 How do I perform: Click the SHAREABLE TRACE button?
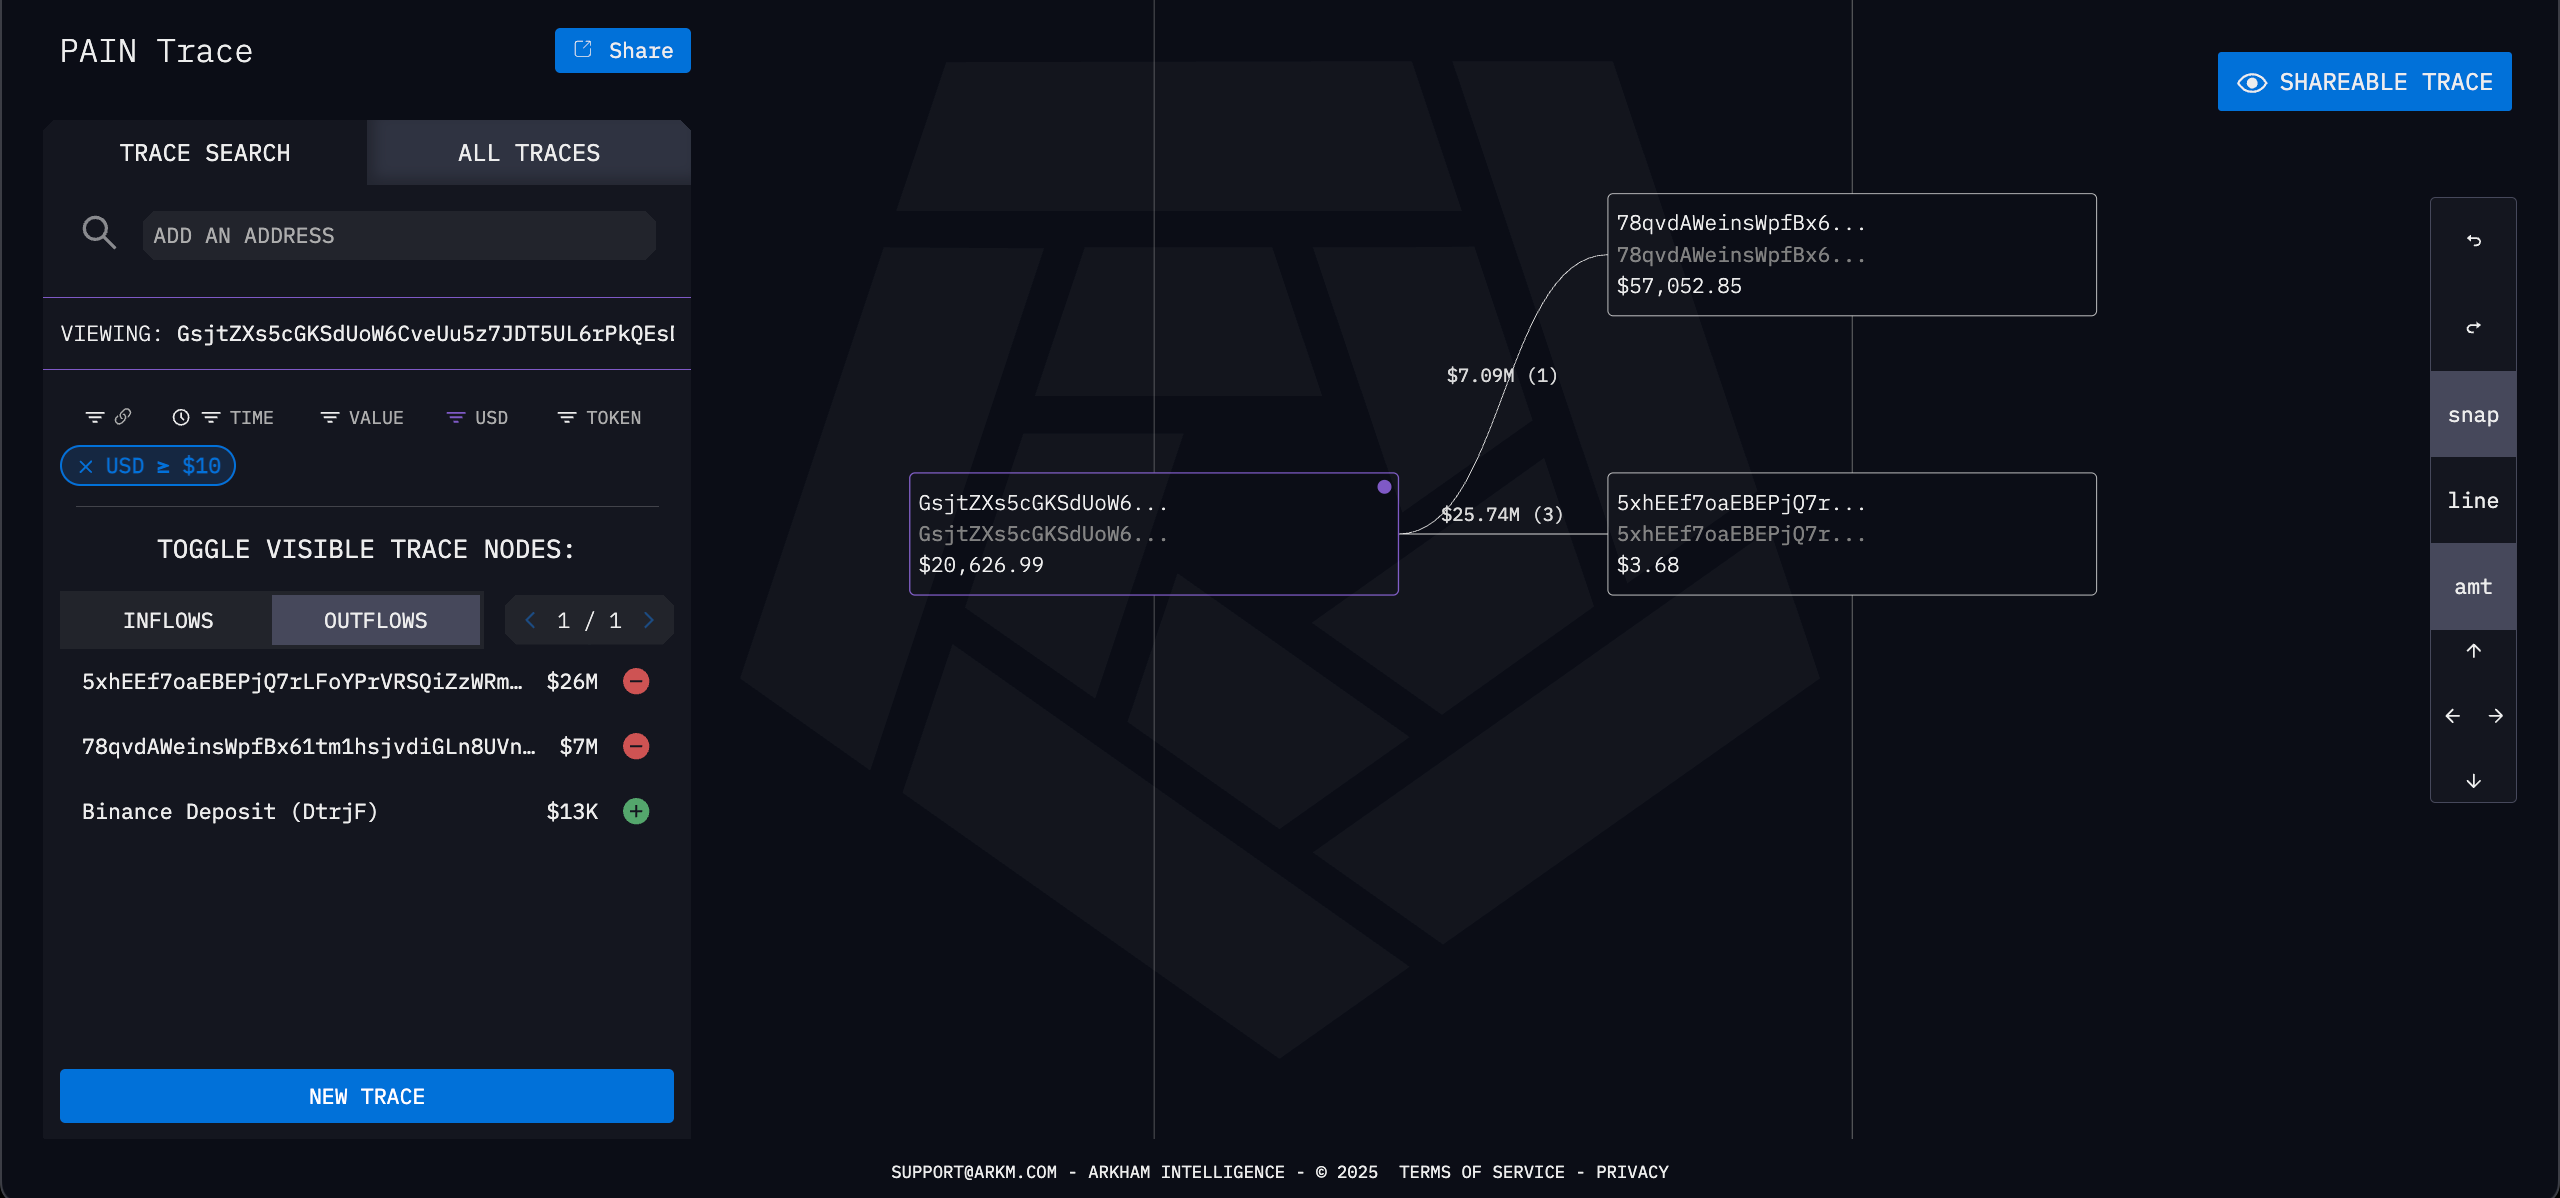pos(2364,82)
